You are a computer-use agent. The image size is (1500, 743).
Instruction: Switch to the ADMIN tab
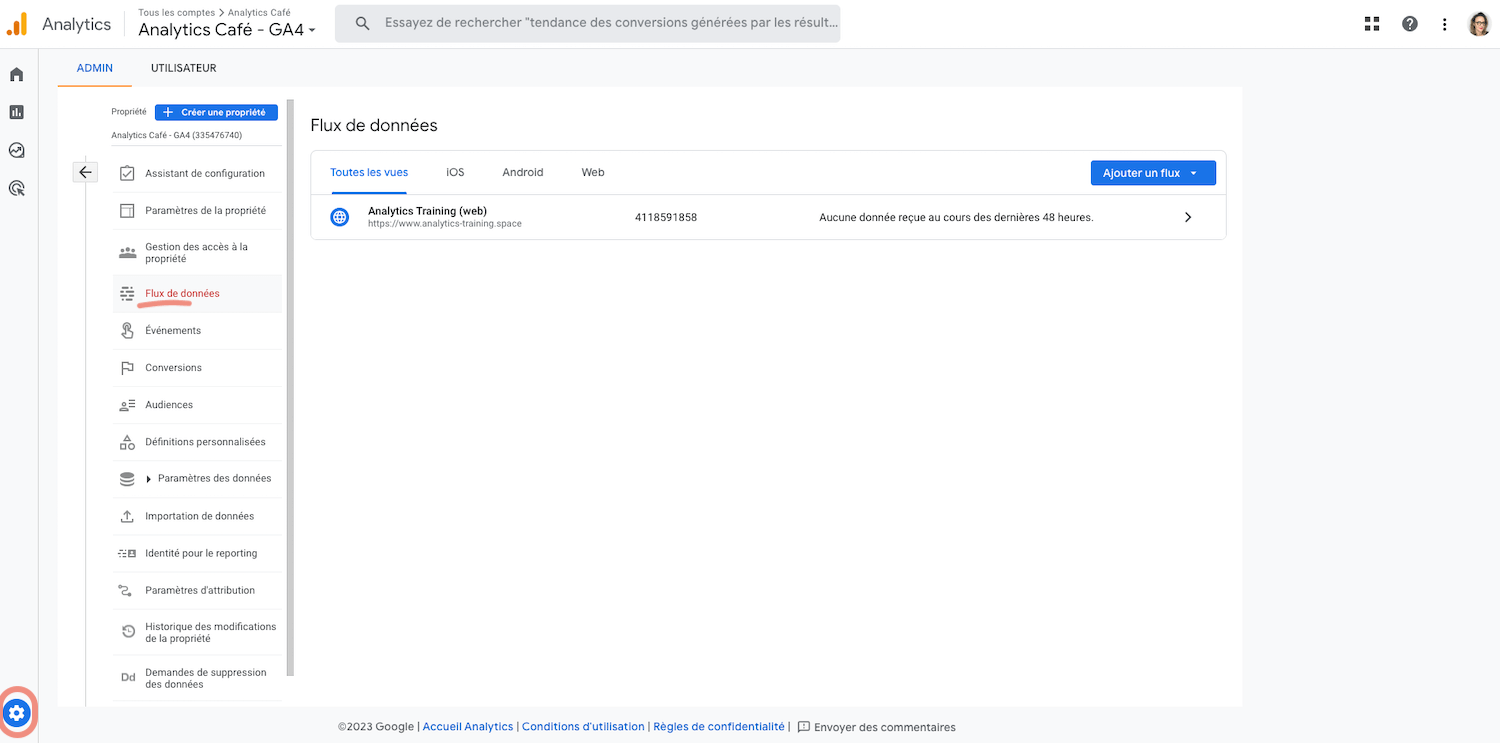point(95,68)
